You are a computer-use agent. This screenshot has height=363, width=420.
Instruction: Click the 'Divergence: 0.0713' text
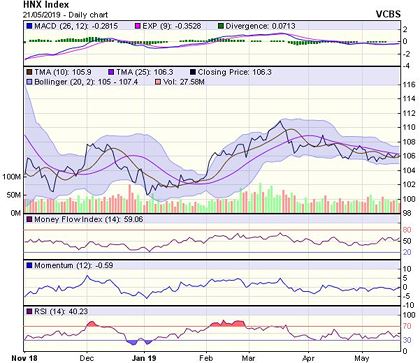260,26
